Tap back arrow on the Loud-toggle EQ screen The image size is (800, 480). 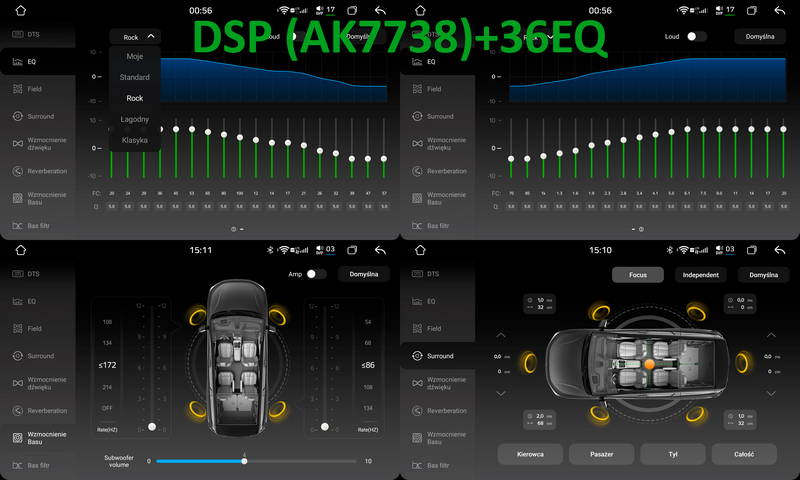(x=780, y=10)
